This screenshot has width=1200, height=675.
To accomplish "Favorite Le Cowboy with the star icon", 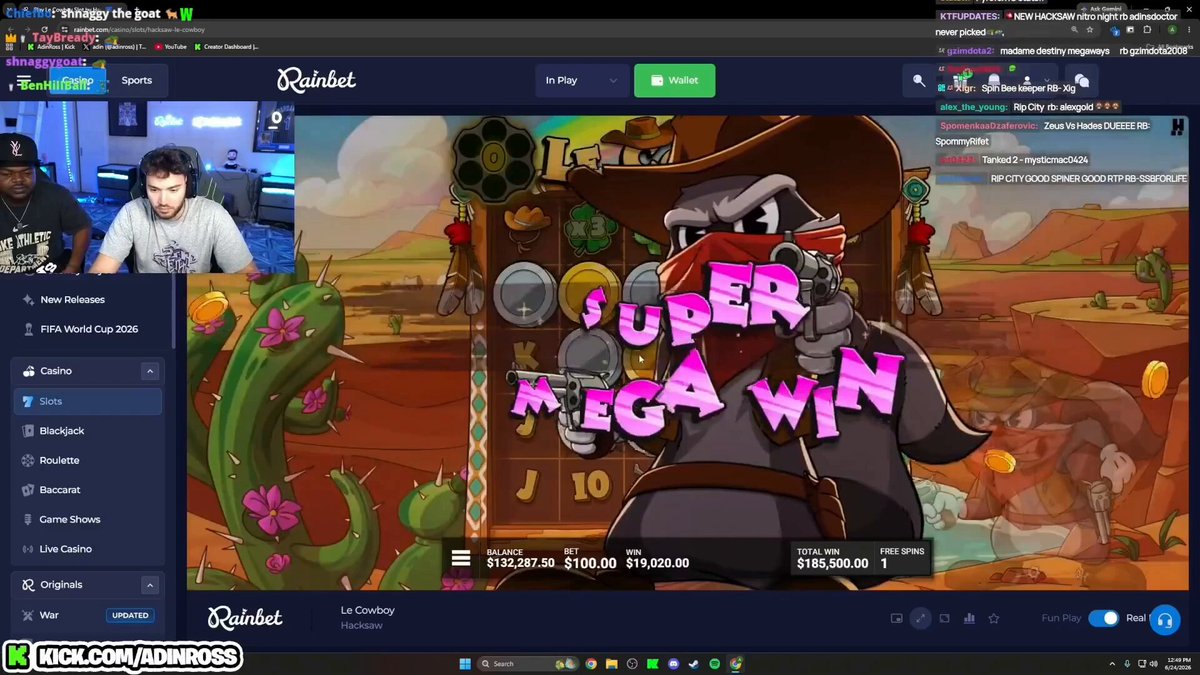I will (x=994, y=618).
